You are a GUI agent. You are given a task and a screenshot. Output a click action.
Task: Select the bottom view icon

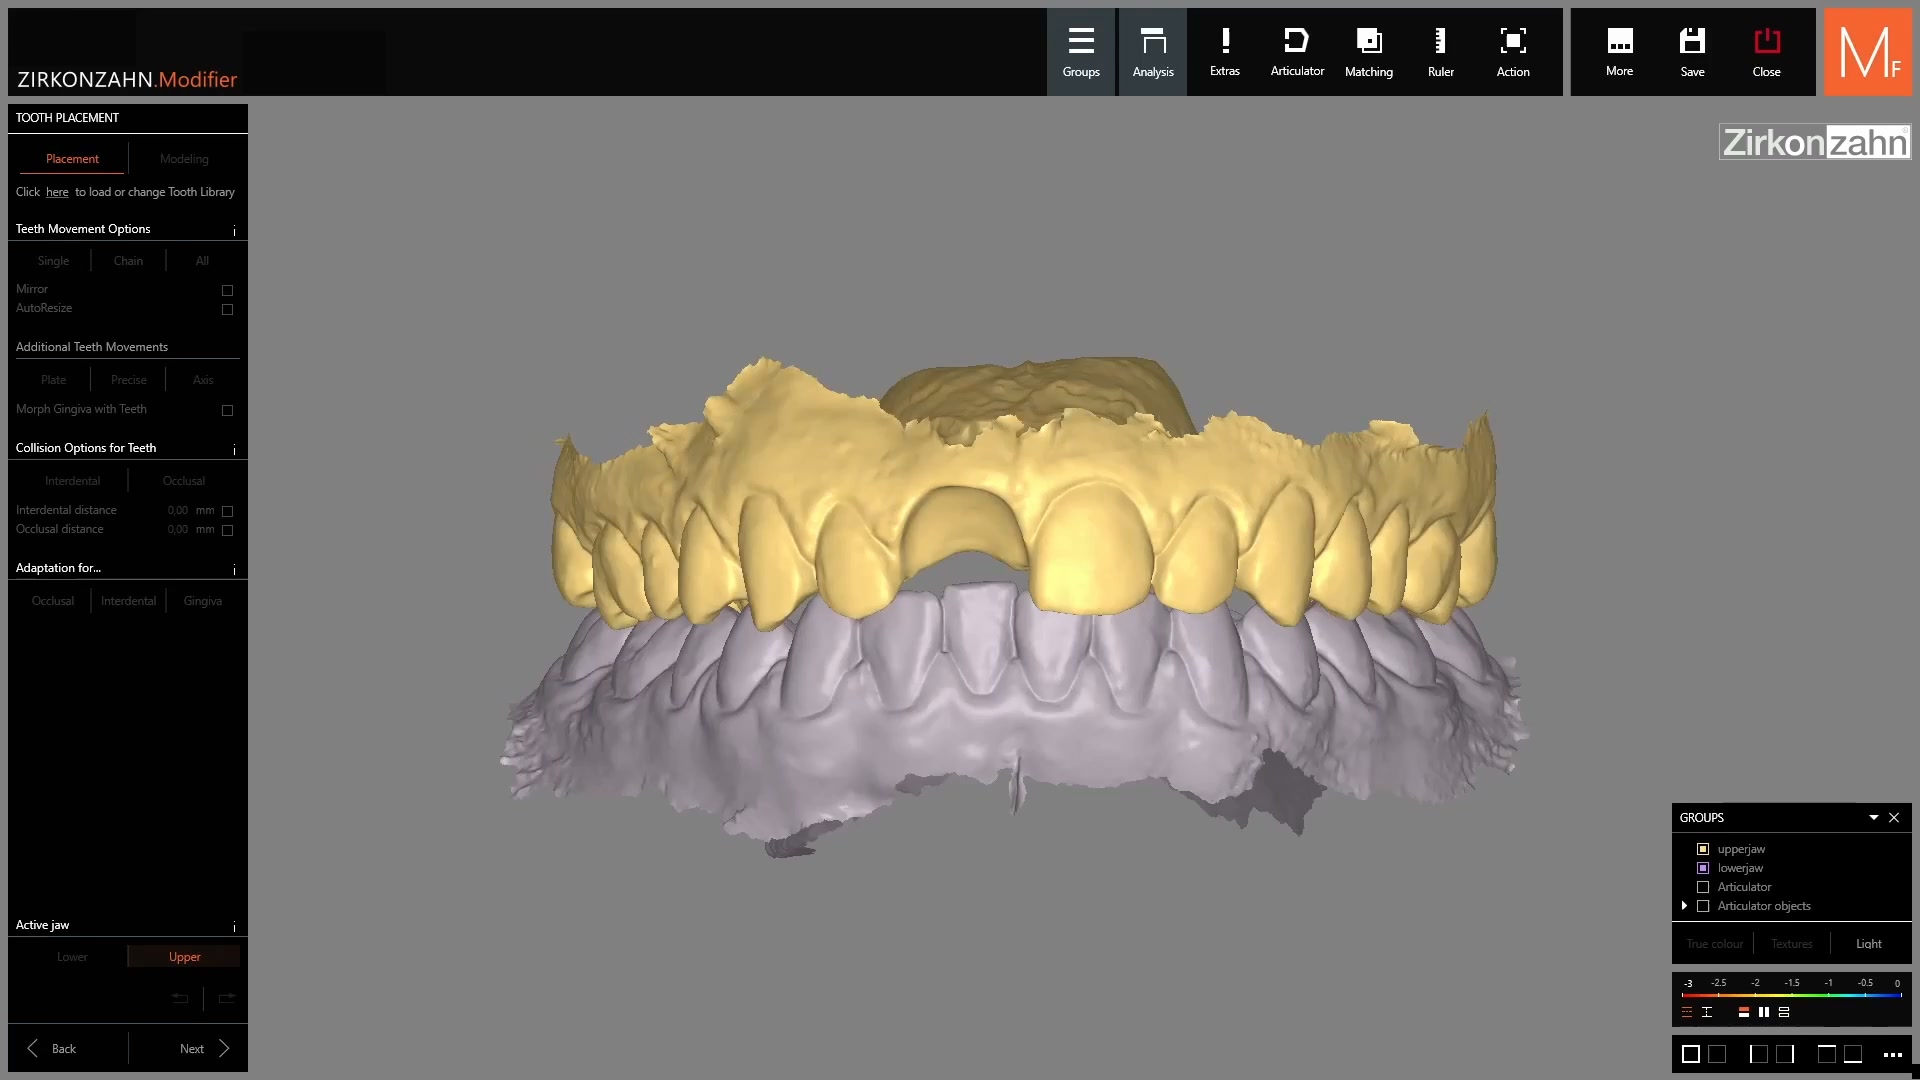[x=1853, y=1054]
